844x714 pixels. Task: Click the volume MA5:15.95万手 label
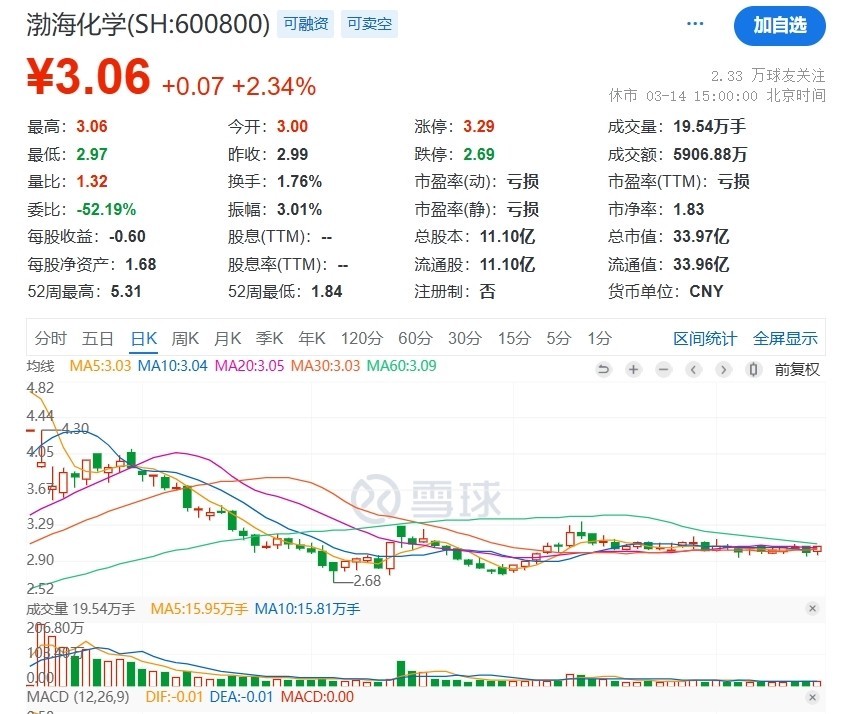coord(199,609)
